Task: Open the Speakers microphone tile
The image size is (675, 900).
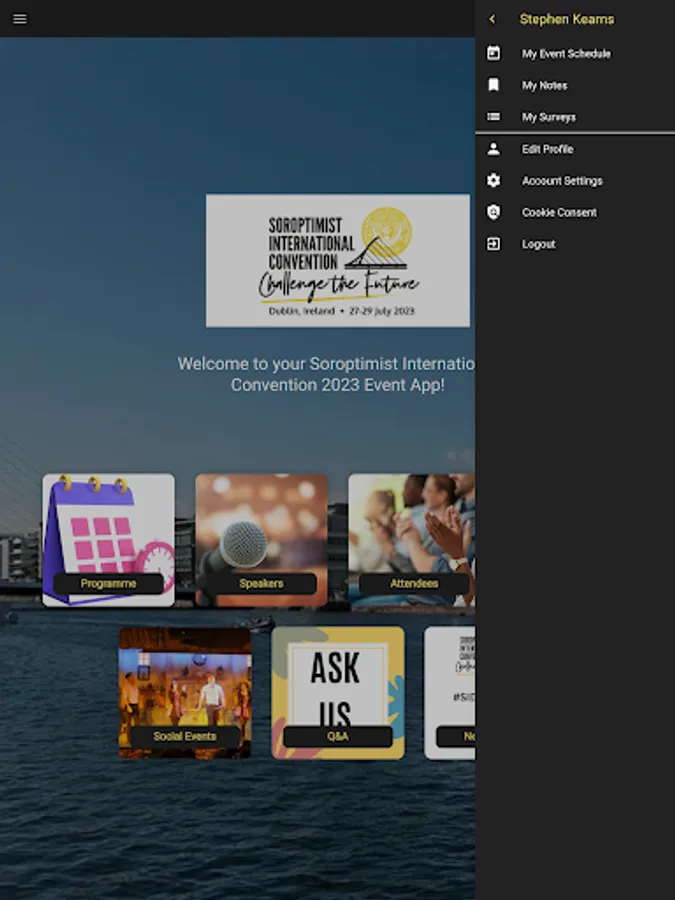Action: click(x=261, y=540)
